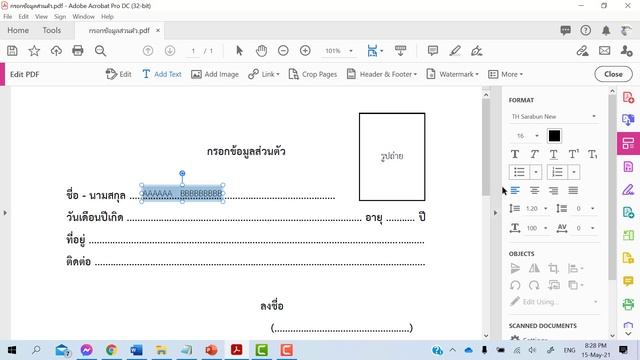Screen dimensions: 640x360
Task: Bookmark file with the star icon
Action: [x=34, y=51]
